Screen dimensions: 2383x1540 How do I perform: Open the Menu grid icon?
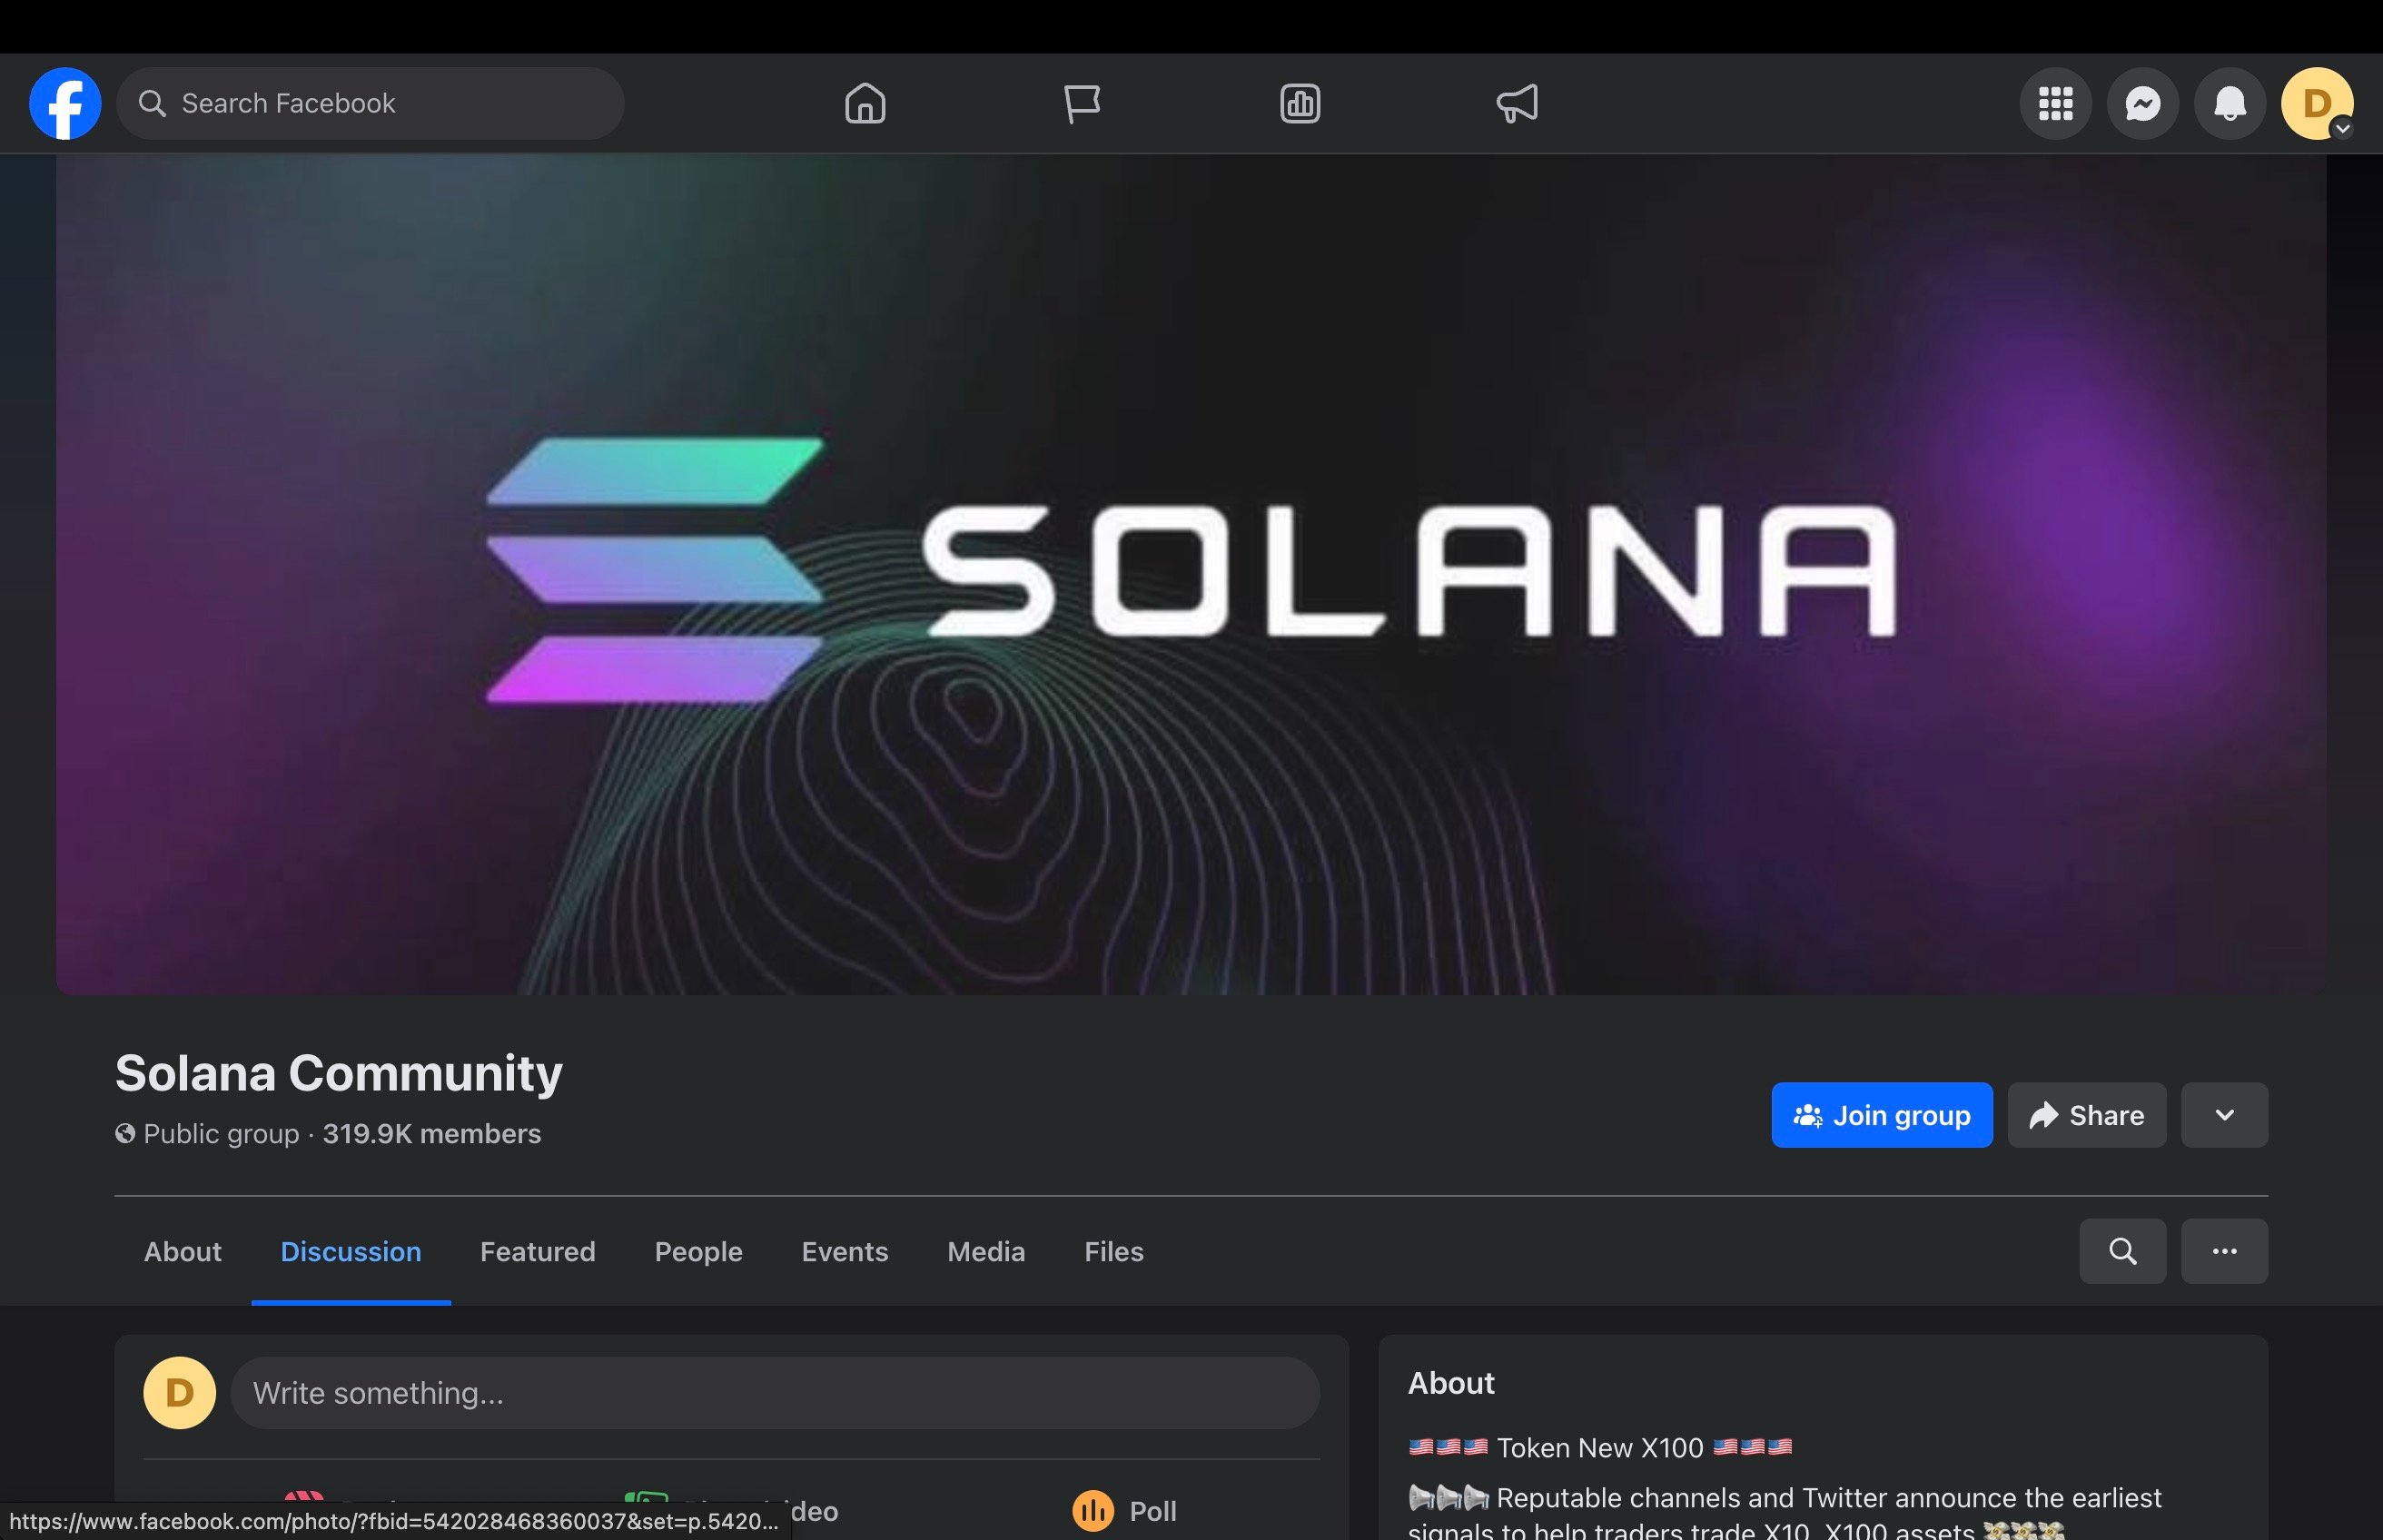click(x=2055, y=103)
